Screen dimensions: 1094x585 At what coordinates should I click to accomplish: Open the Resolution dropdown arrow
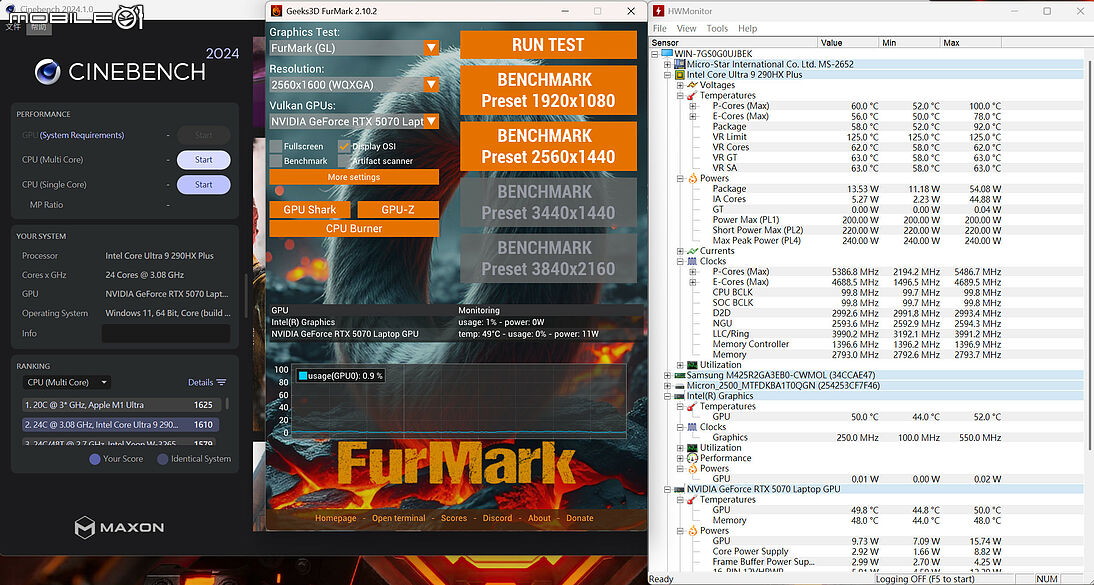point(432,85)
